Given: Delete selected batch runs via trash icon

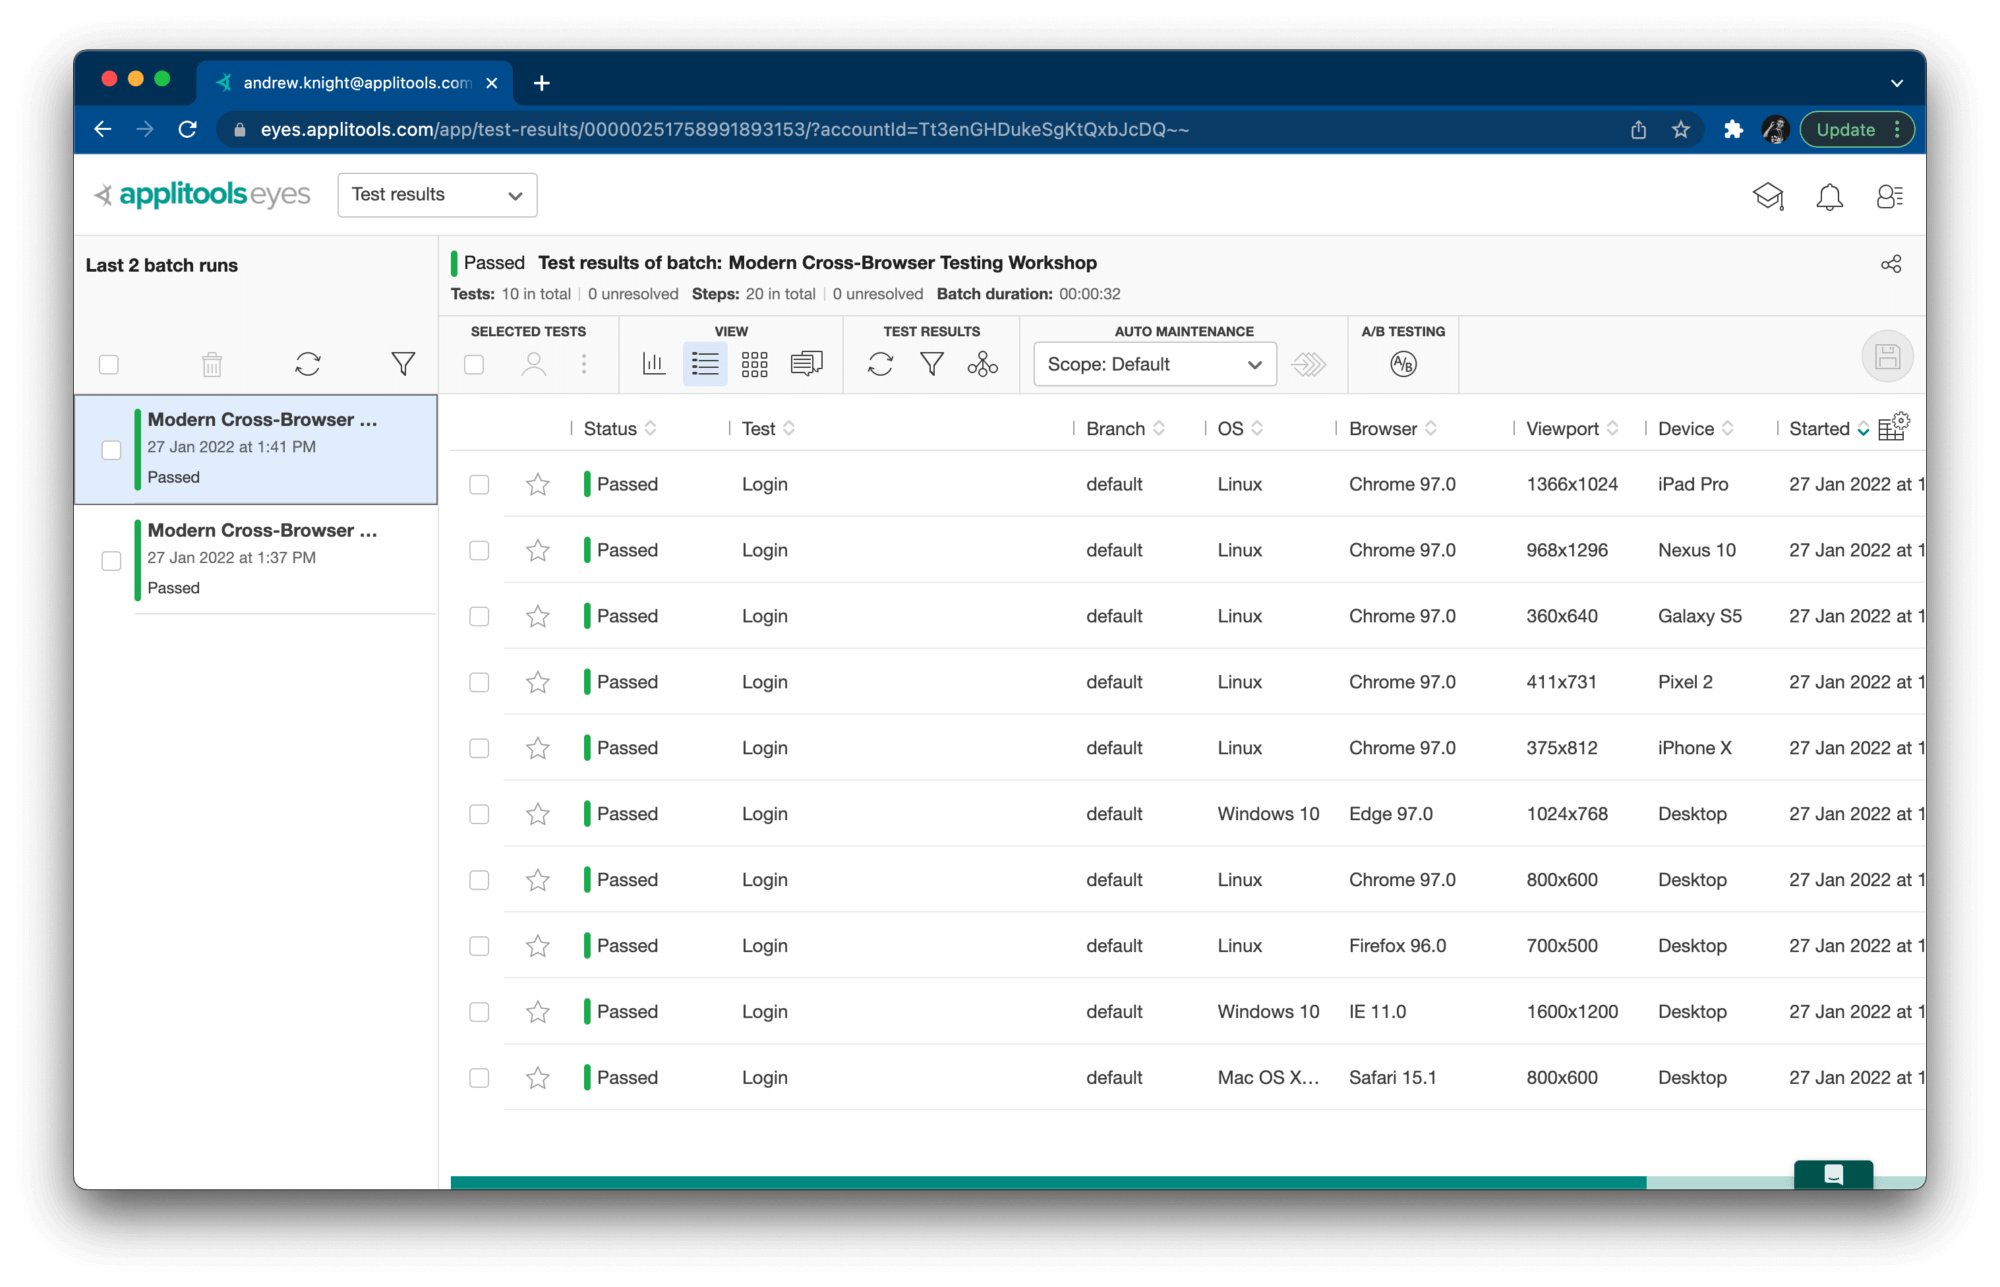Looking at the screenshot, I should pyautogui.click(x=211, y=364).
